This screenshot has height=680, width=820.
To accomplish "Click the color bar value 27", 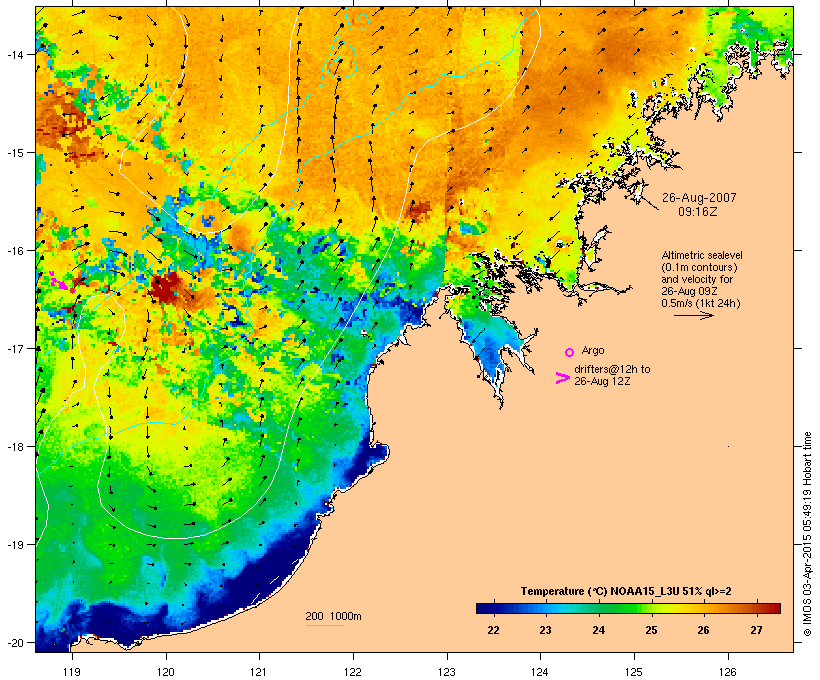I will (756, 630).
